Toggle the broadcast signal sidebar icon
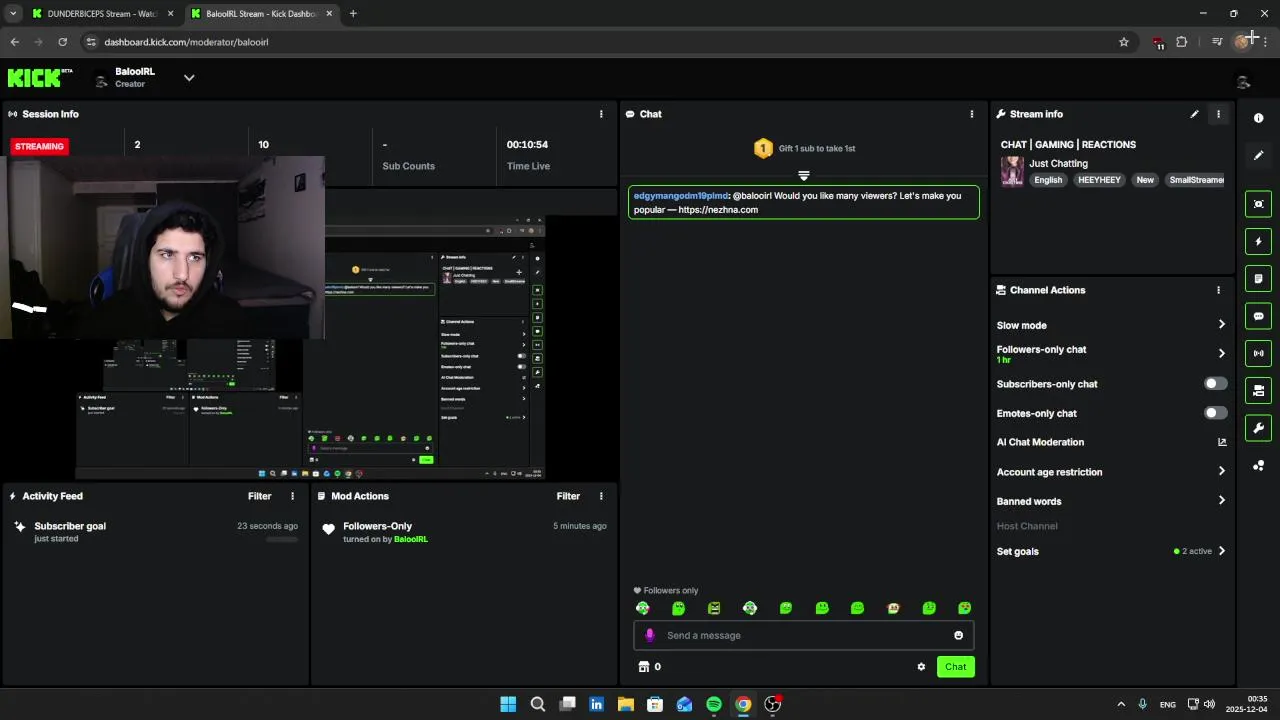 click(x=1259, y=353)
